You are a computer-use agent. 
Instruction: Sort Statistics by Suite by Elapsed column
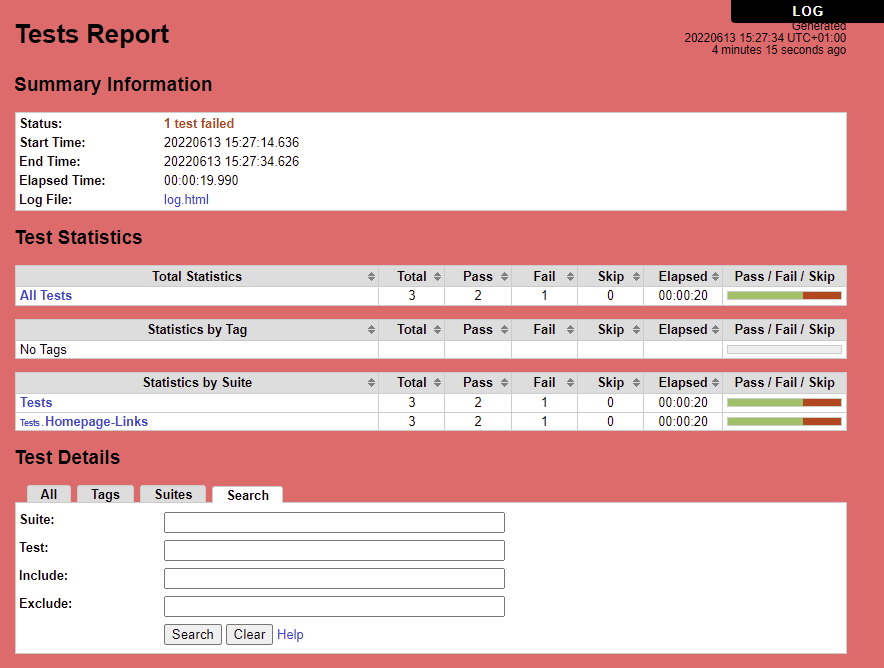683,383
